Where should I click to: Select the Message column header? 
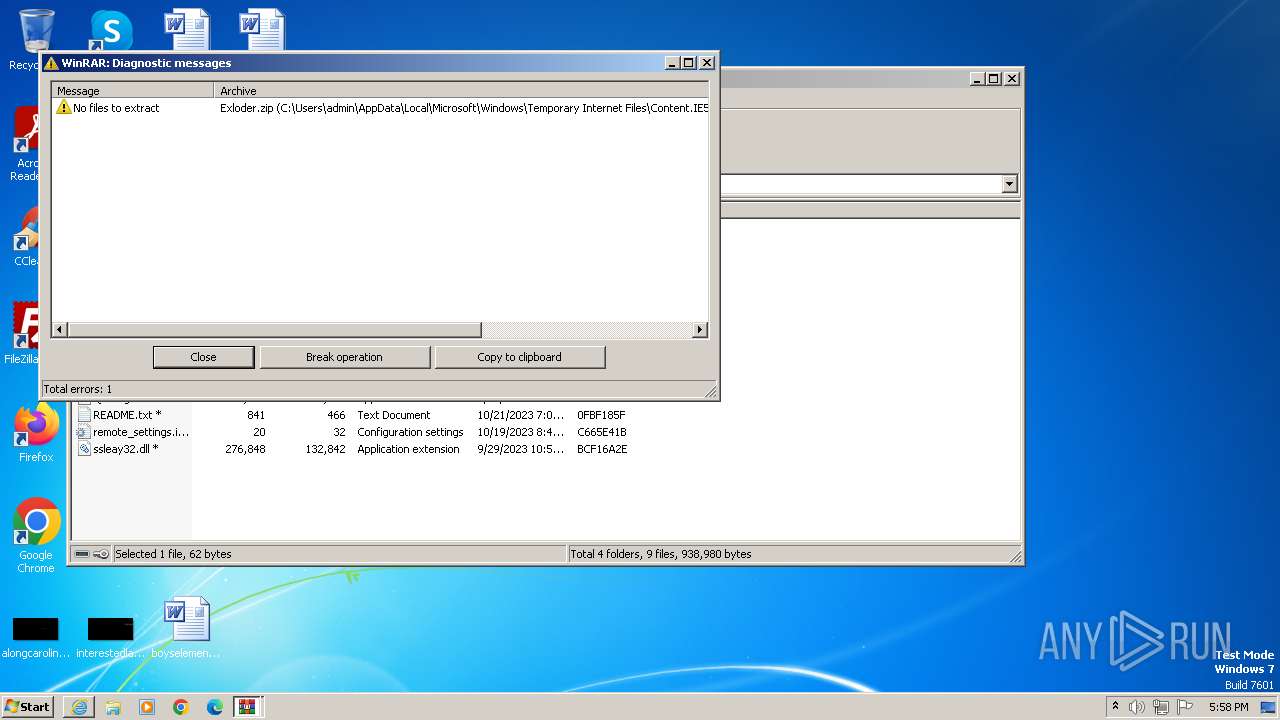(x=133, y=91)
